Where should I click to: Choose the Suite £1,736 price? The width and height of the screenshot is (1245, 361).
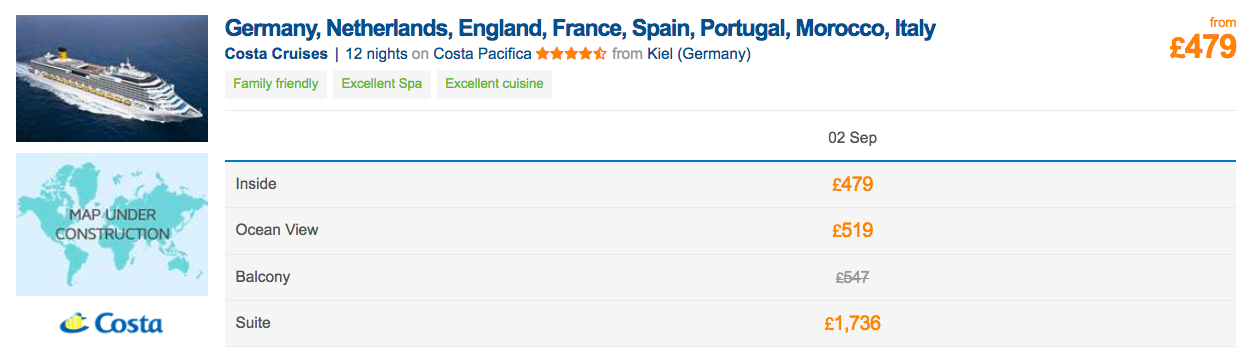pos(852,323)
